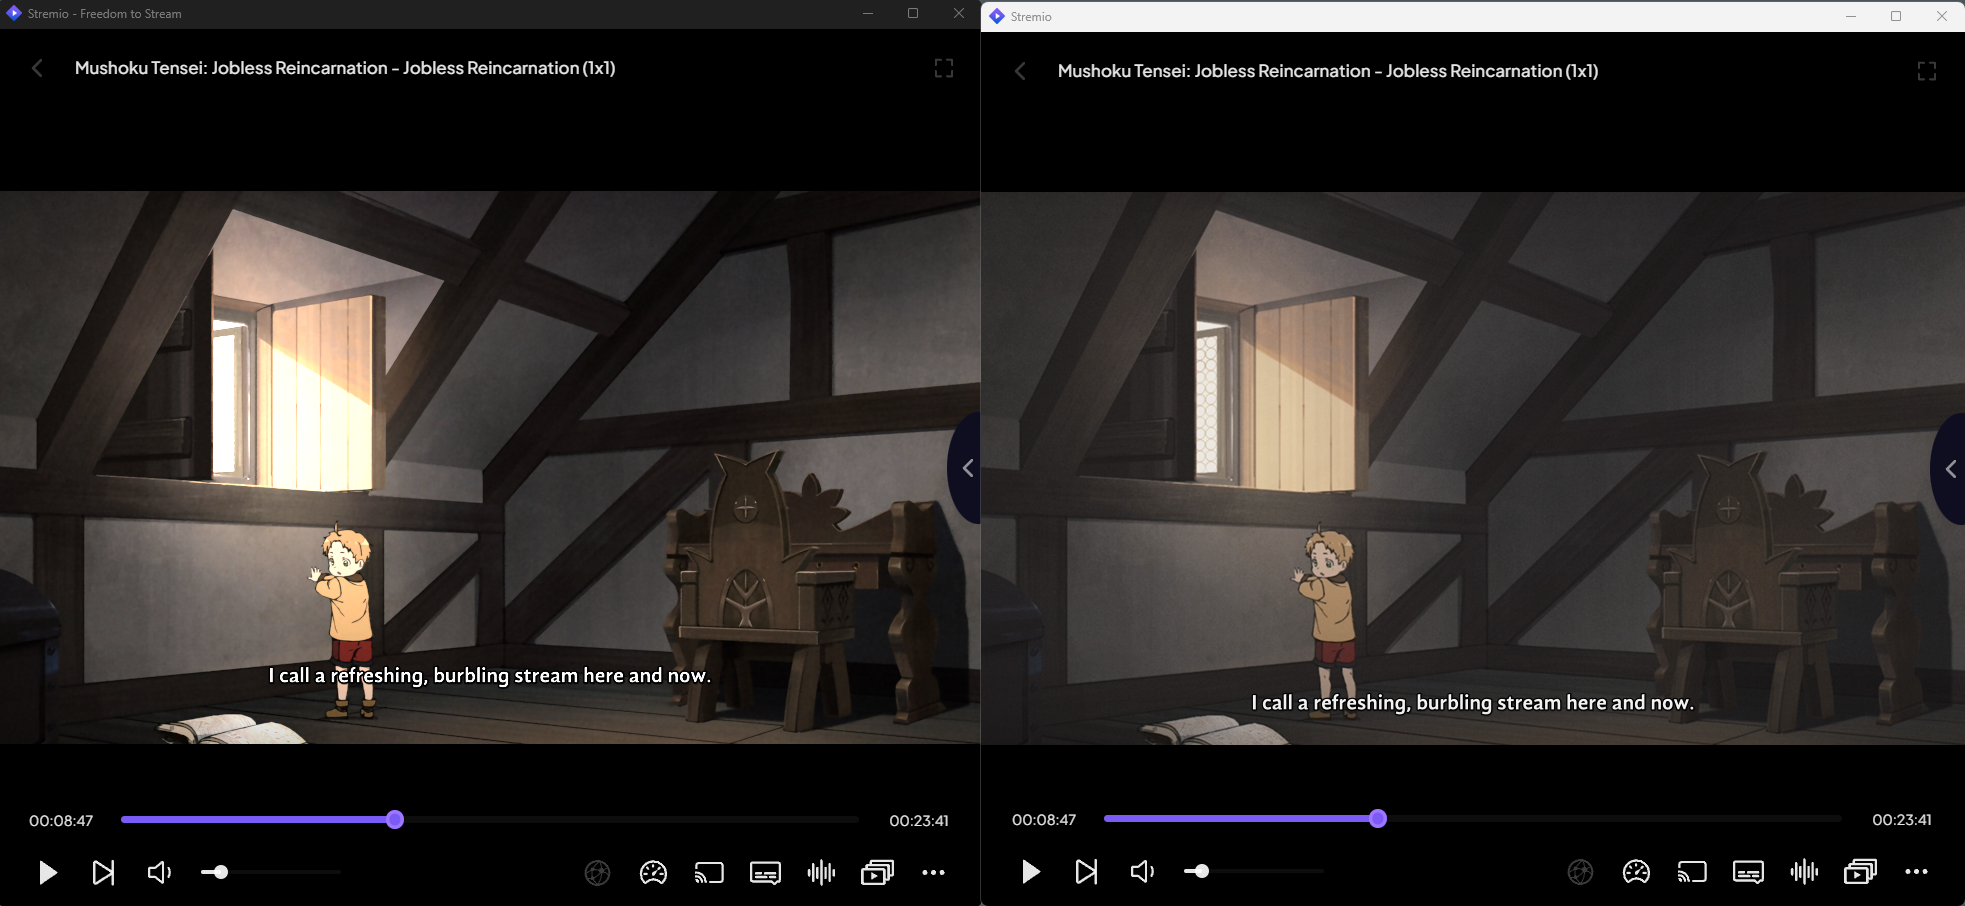
Task: Close the right-hand Stremio window
Action: tap(1942, 16)
